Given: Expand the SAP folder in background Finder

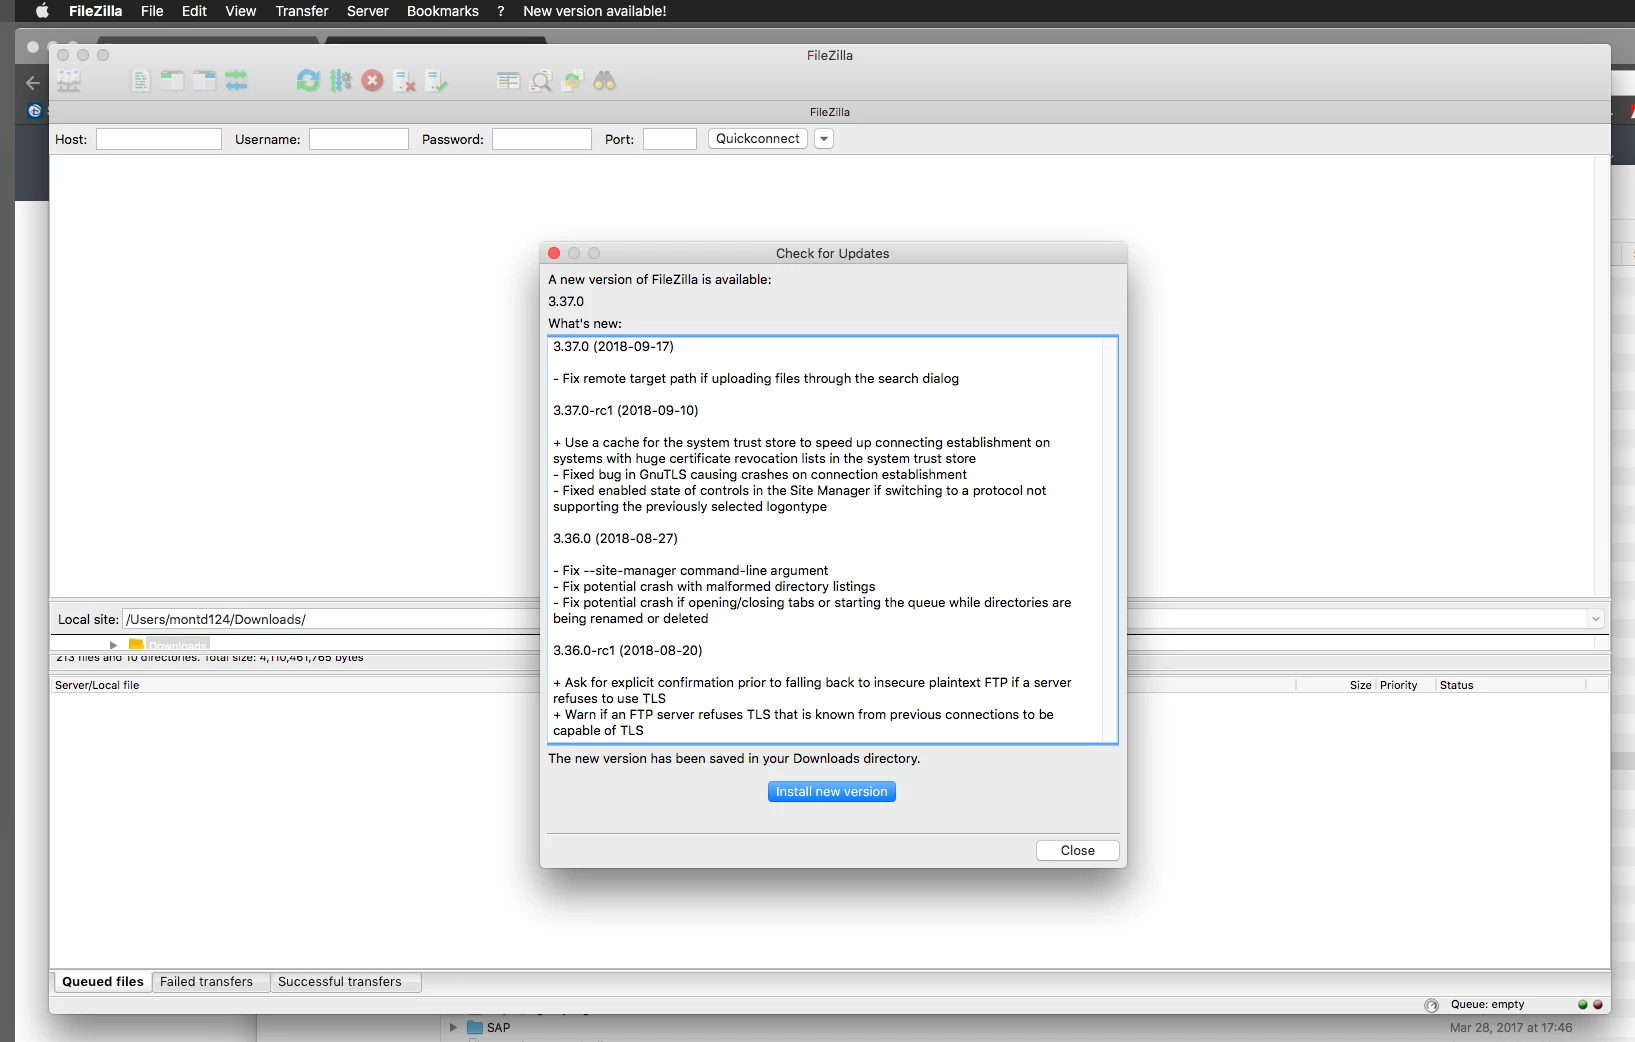Looking at the screenshot, I should click(453, 1027).
